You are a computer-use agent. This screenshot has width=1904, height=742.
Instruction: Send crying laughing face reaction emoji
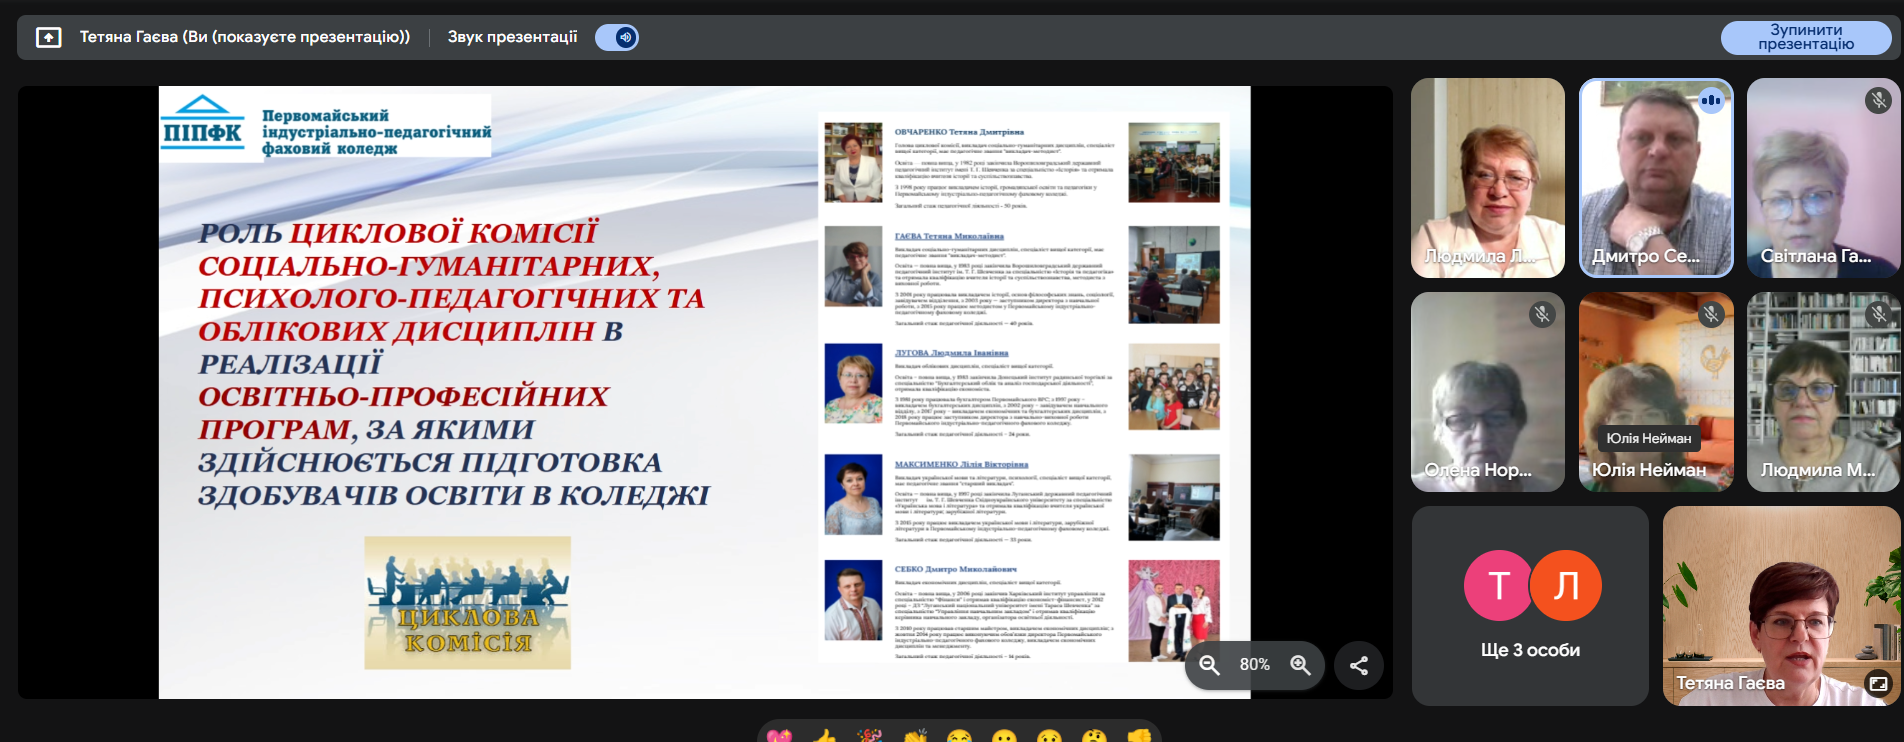959,736
